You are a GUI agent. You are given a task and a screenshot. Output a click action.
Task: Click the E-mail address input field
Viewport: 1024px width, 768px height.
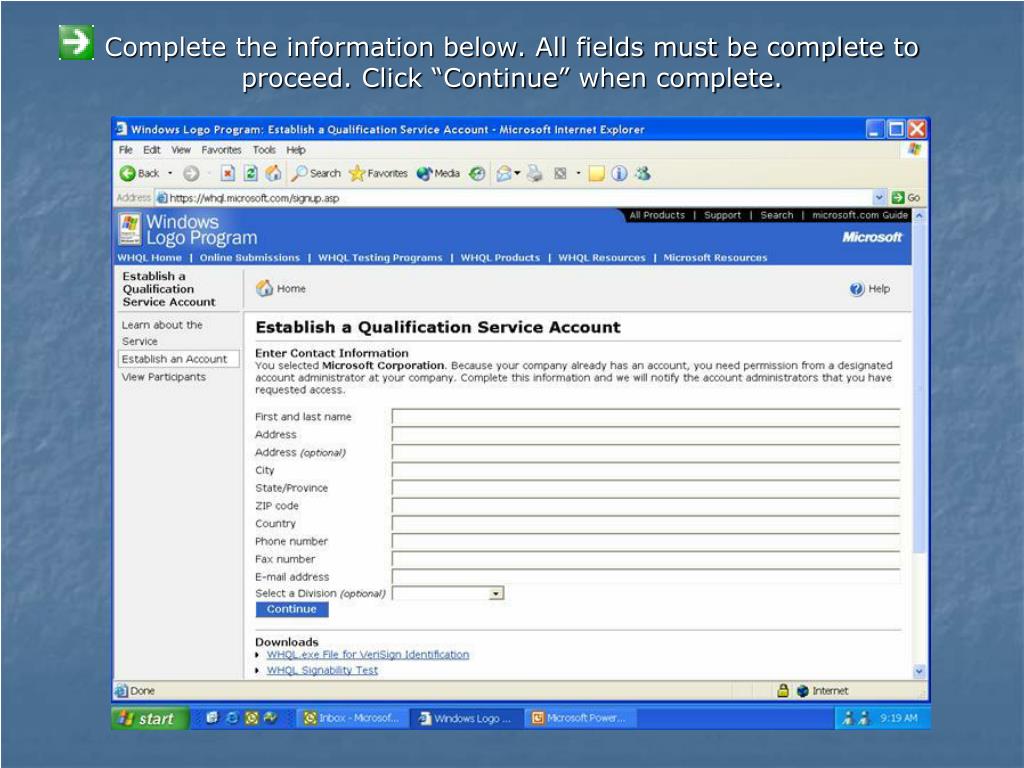646,577
